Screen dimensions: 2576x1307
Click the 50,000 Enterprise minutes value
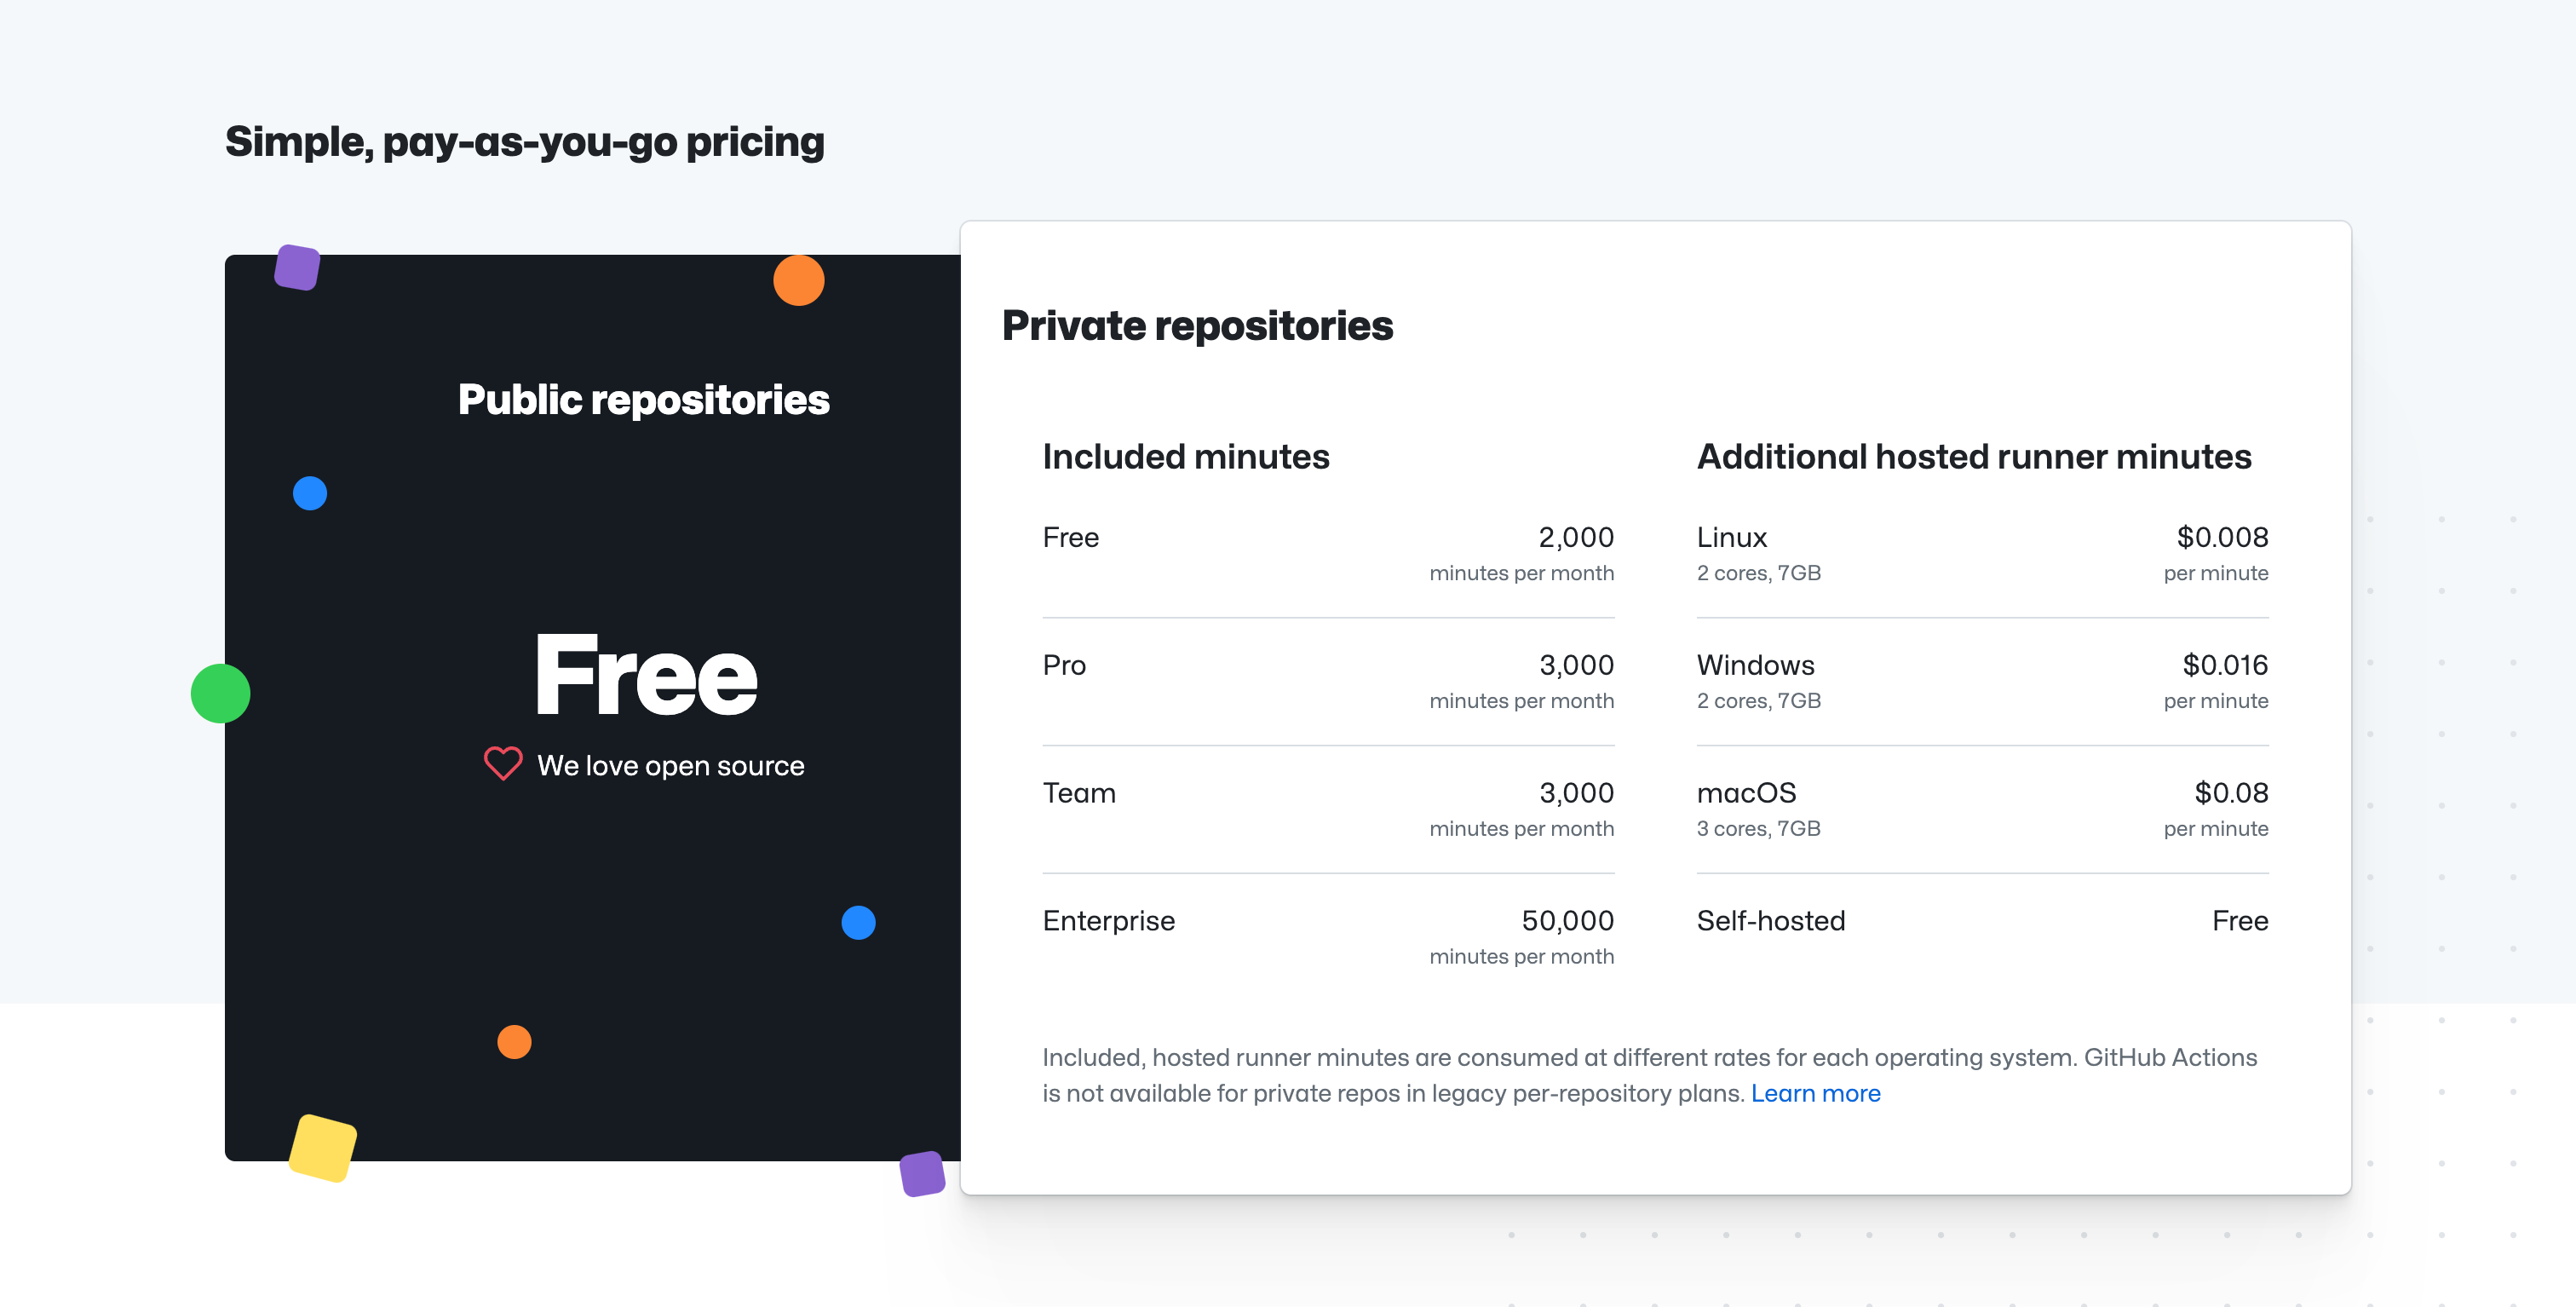coord(1567,921)
